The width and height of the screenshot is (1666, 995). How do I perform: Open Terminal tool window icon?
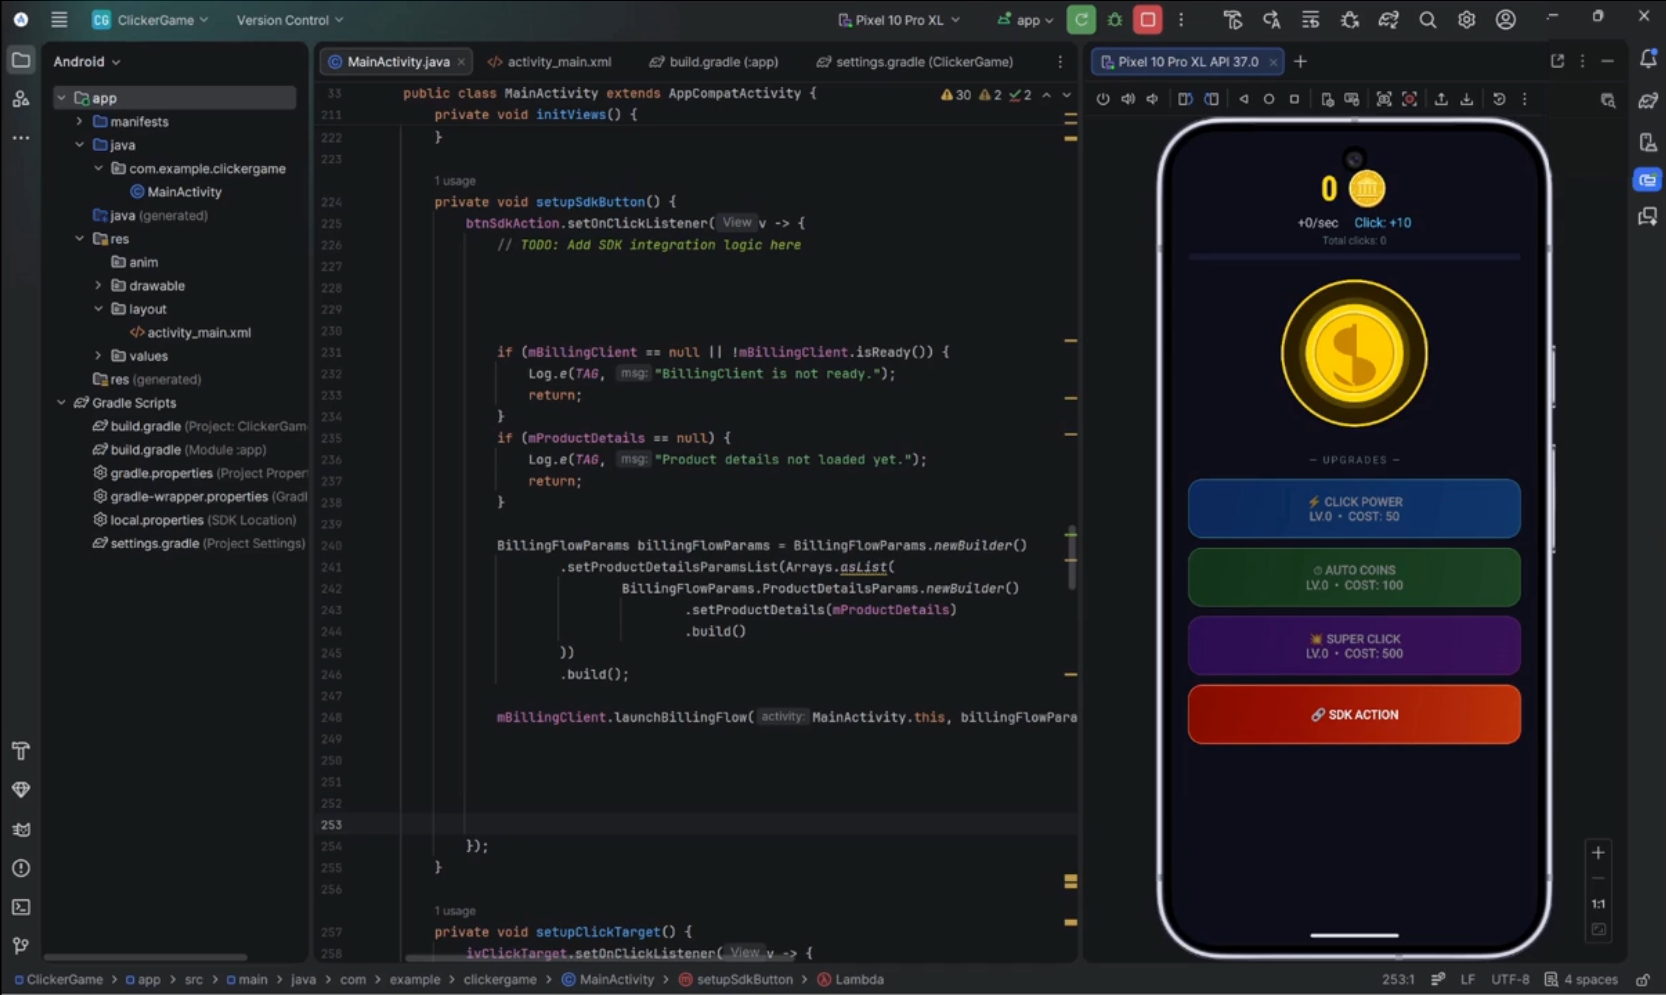pyautogui.click(x=20, y=907)
